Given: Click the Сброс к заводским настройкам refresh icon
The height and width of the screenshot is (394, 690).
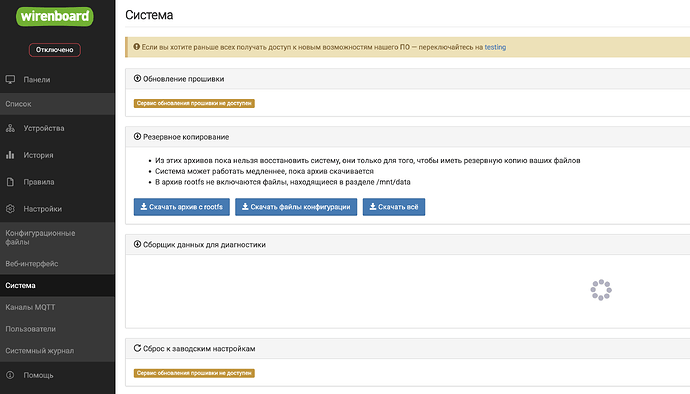Looking at the screenshot, I should click(x=137, y=348).
